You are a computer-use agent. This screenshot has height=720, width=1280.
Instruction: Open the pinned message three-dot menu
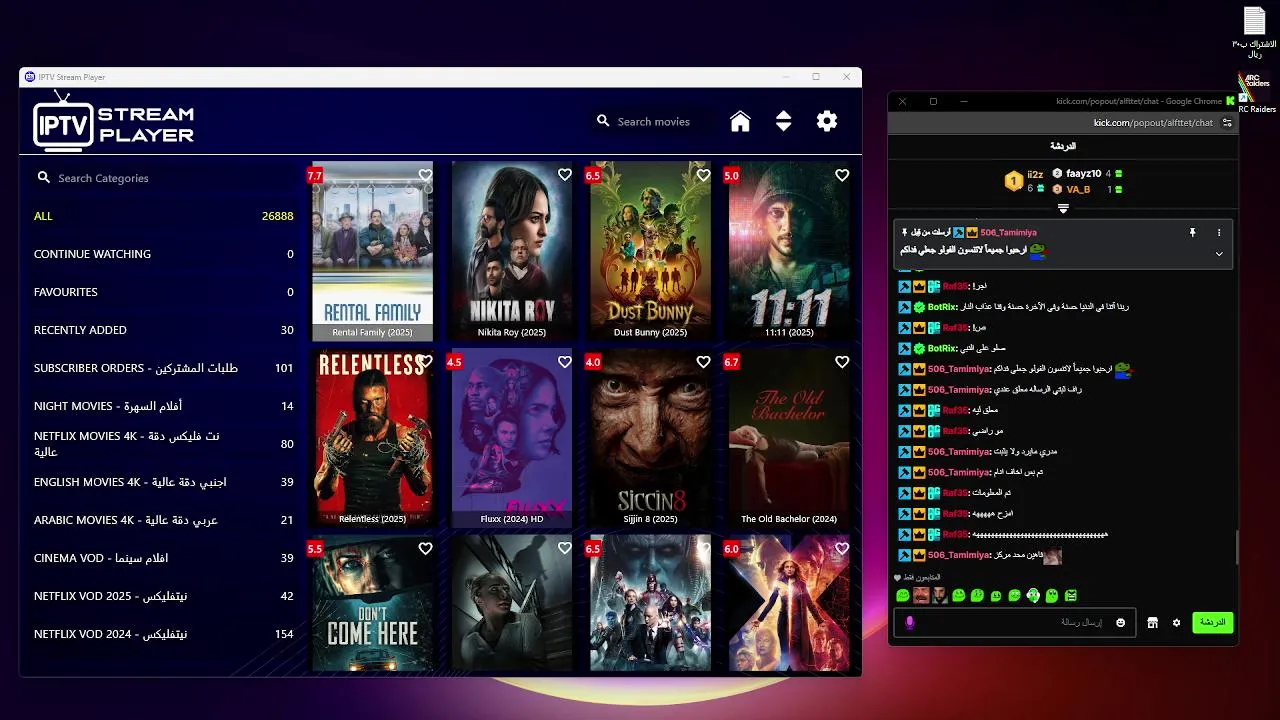1219,232
